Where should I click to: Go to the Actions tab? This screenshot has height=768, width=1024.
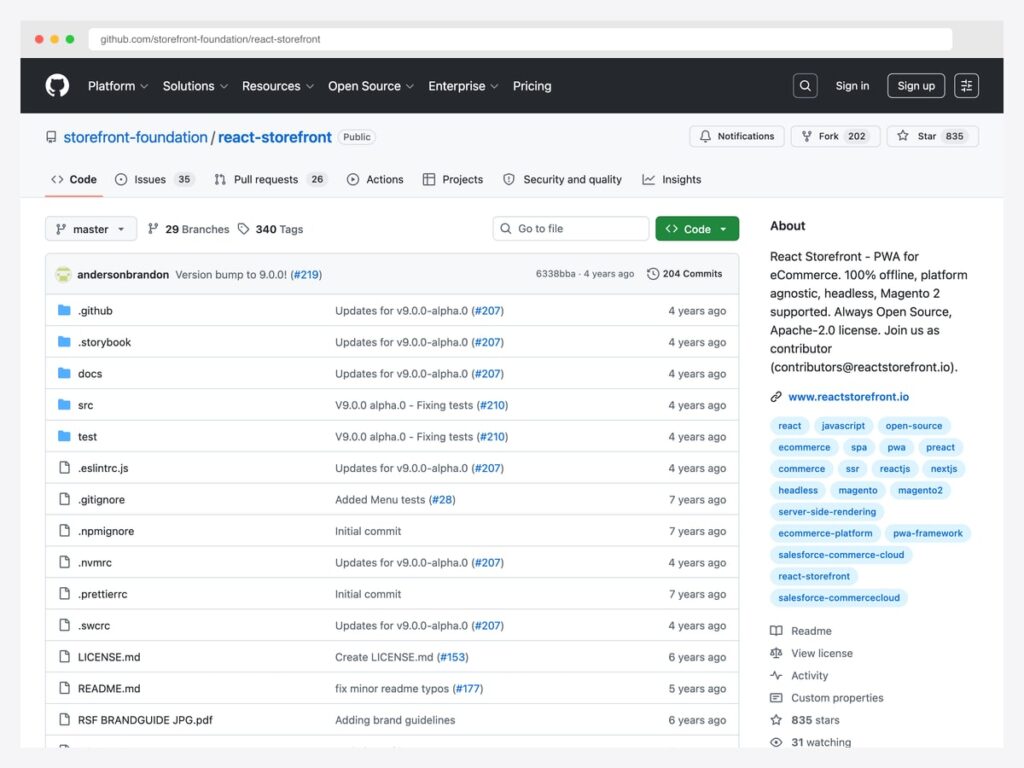coord(375,180)
